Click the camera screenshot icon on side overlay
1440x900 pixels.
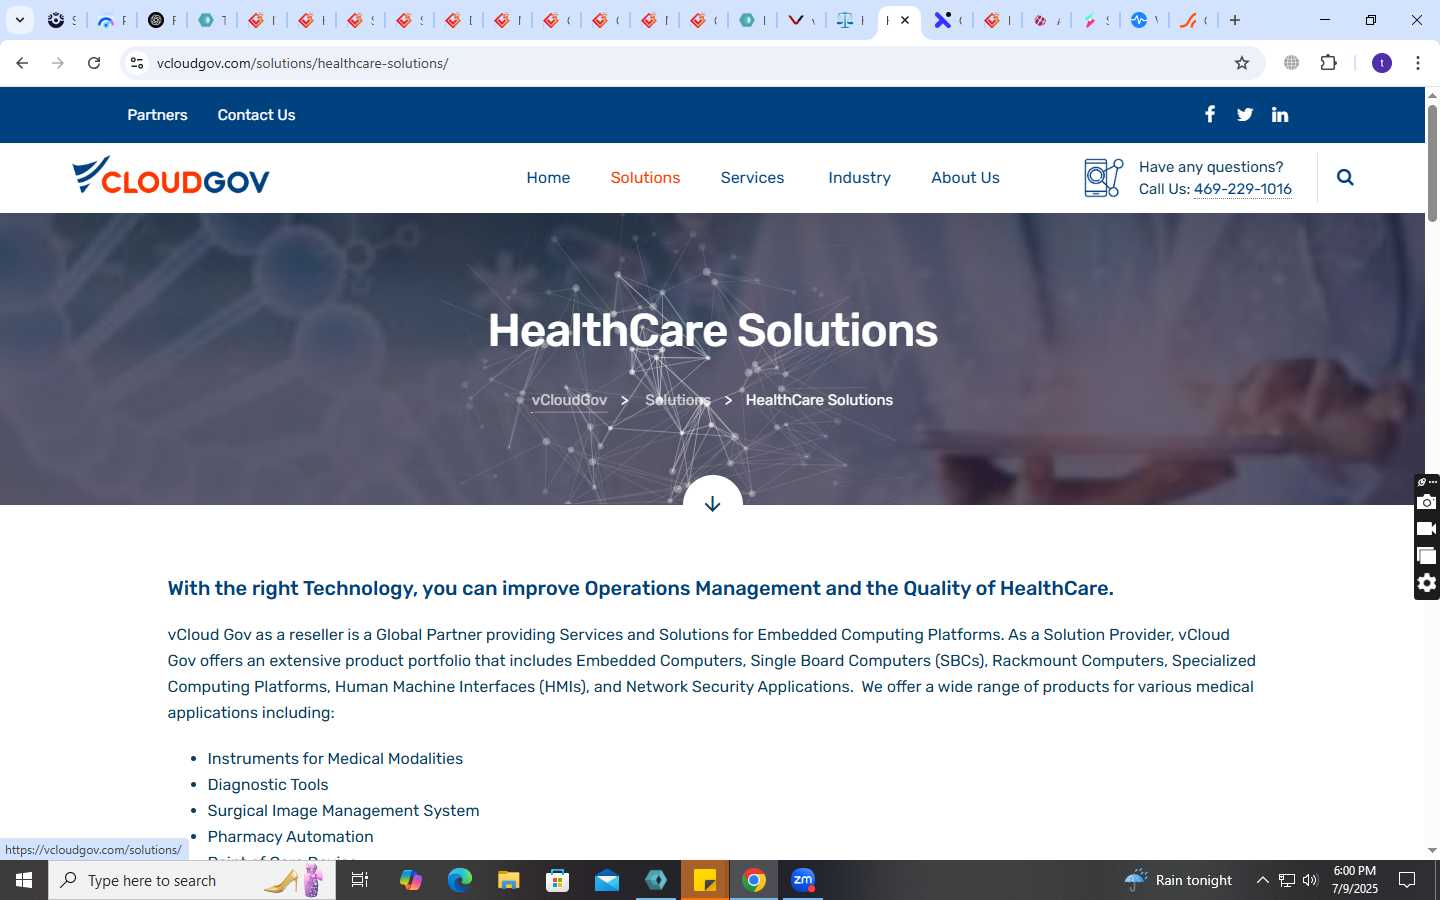[1427, 502]
